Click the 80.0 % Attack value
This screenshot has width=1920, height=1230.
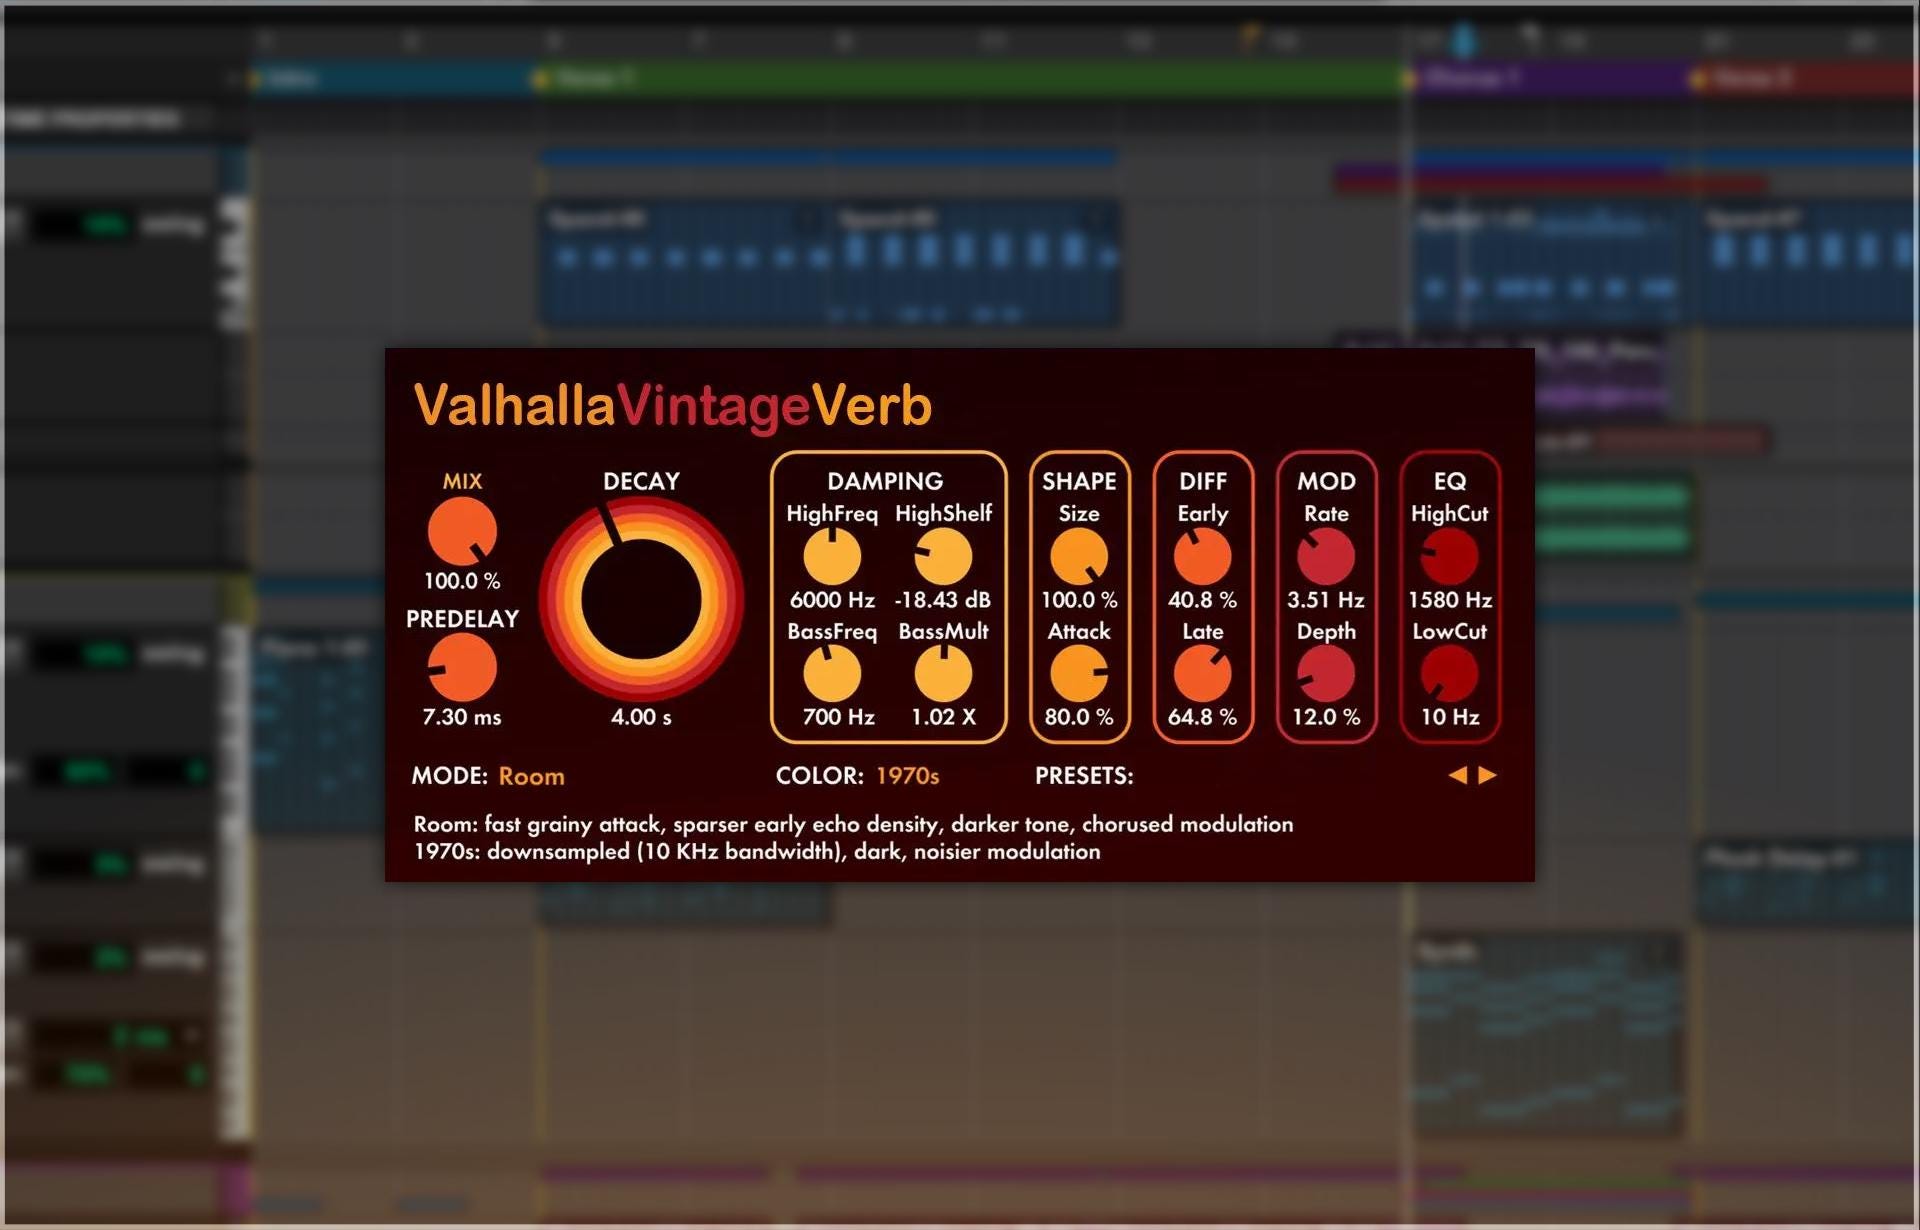1079,717
